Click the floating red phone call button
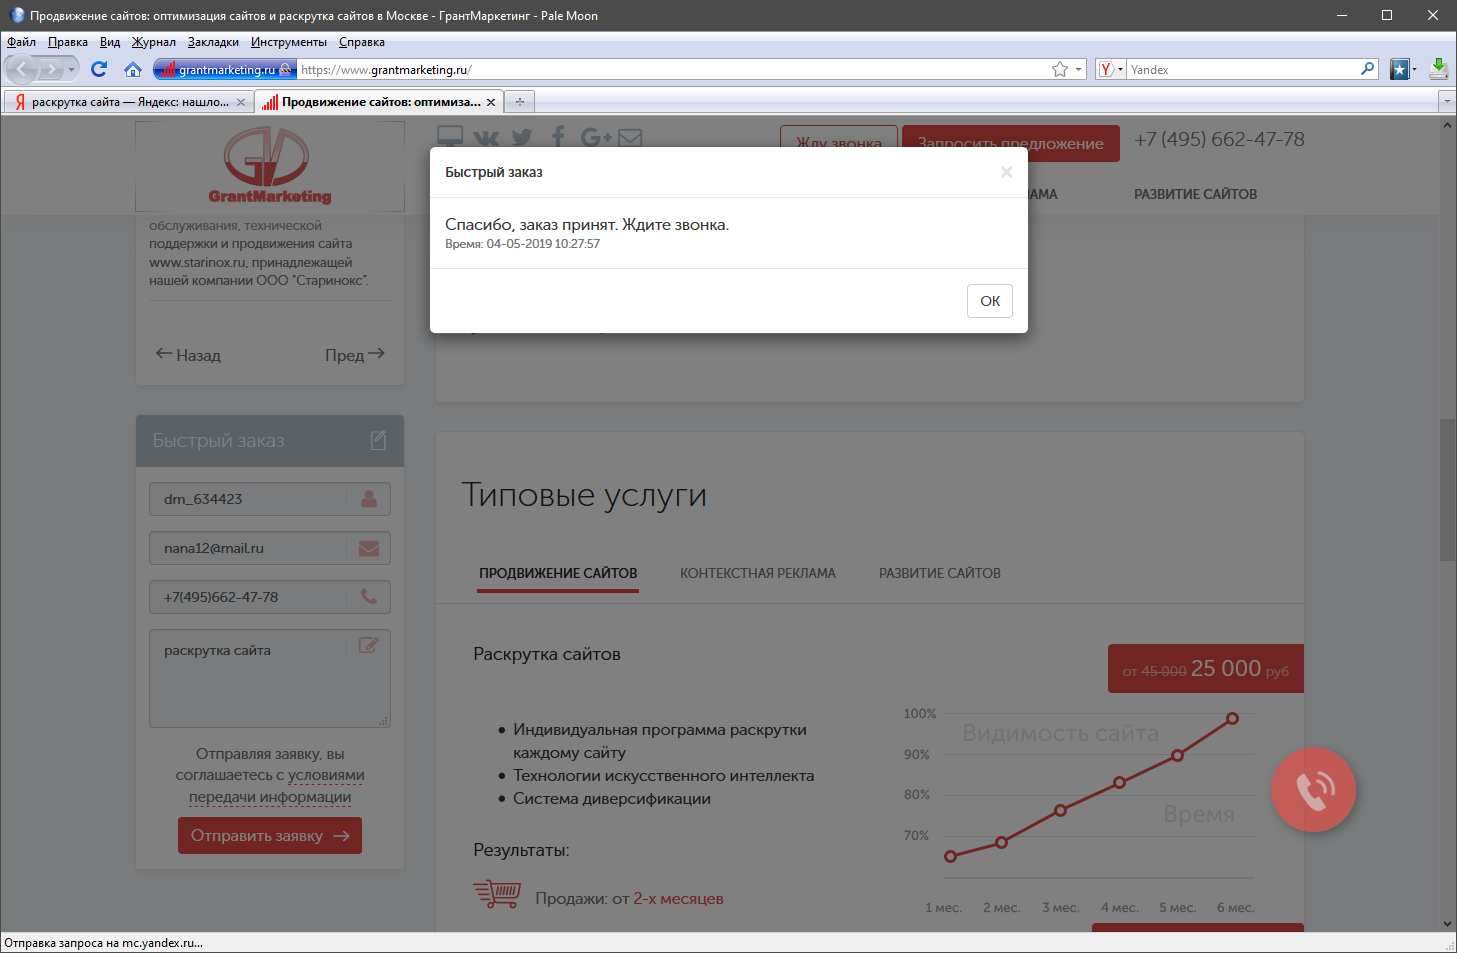This screenshot has width=1457, height=953. (1314, 789)
